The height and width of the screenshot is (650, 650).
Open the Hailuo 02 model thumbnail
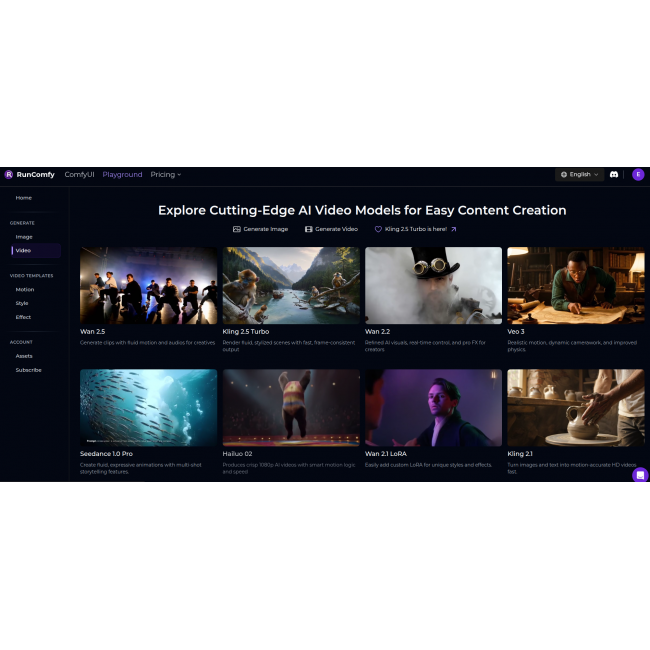[291, 407]
